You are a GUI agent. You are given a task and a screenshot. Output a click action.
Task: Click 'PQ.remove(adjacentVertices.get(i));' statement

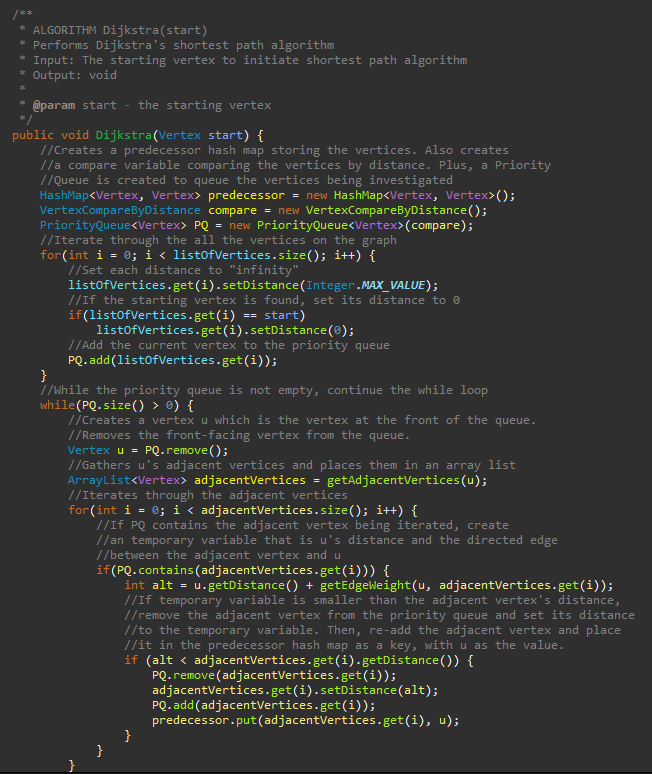[274, 675]
